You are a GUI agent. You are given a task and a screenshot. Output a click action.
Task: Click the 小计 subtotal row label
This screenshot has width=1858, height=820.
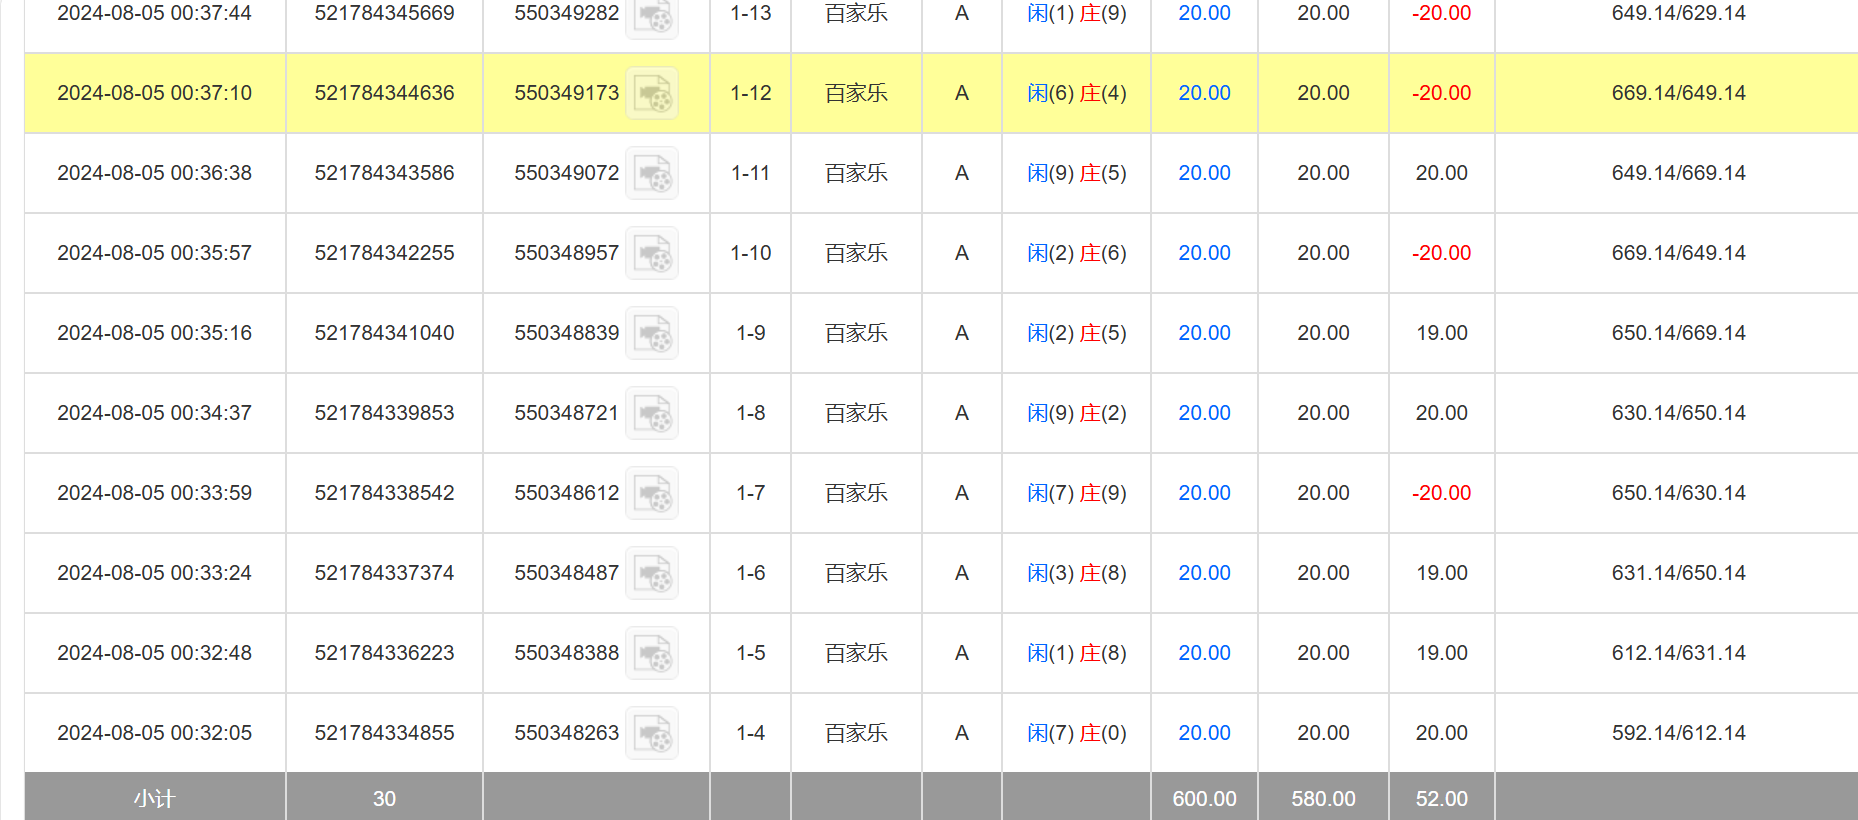pos(155,798)
